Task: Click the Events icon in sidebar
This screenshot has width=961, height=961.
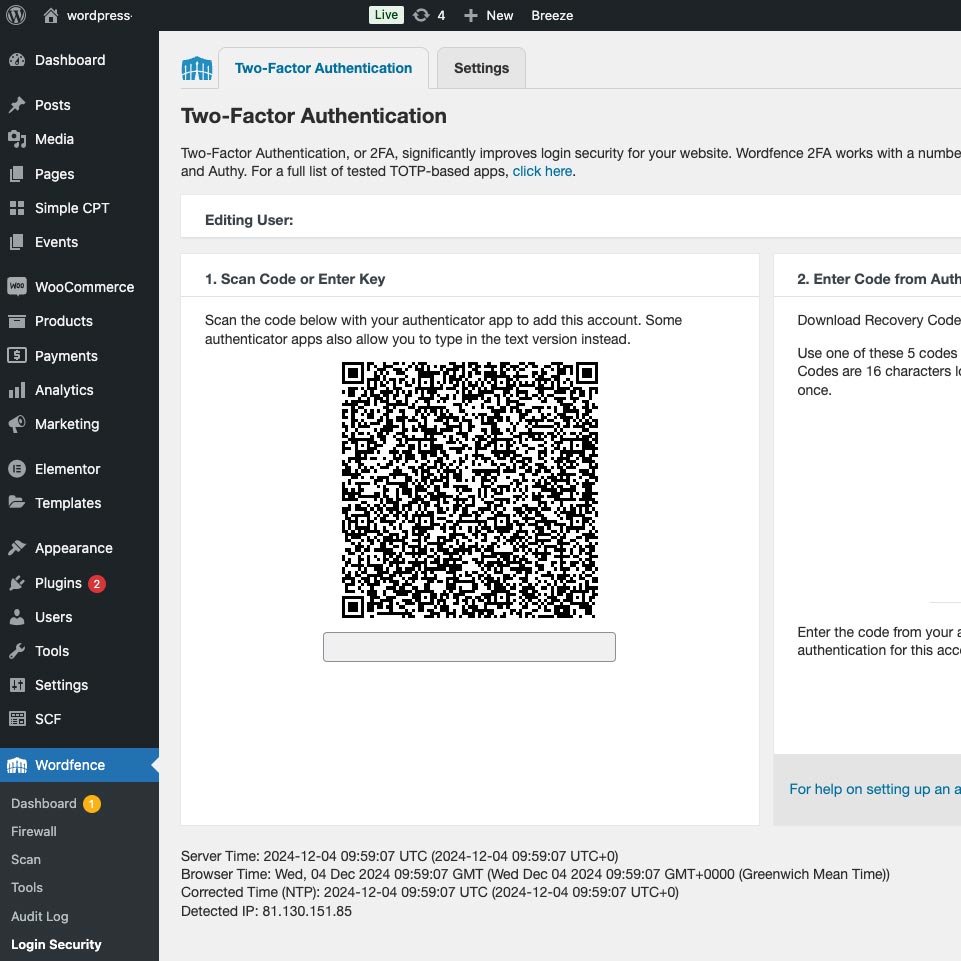Action: tap(17, 242)
